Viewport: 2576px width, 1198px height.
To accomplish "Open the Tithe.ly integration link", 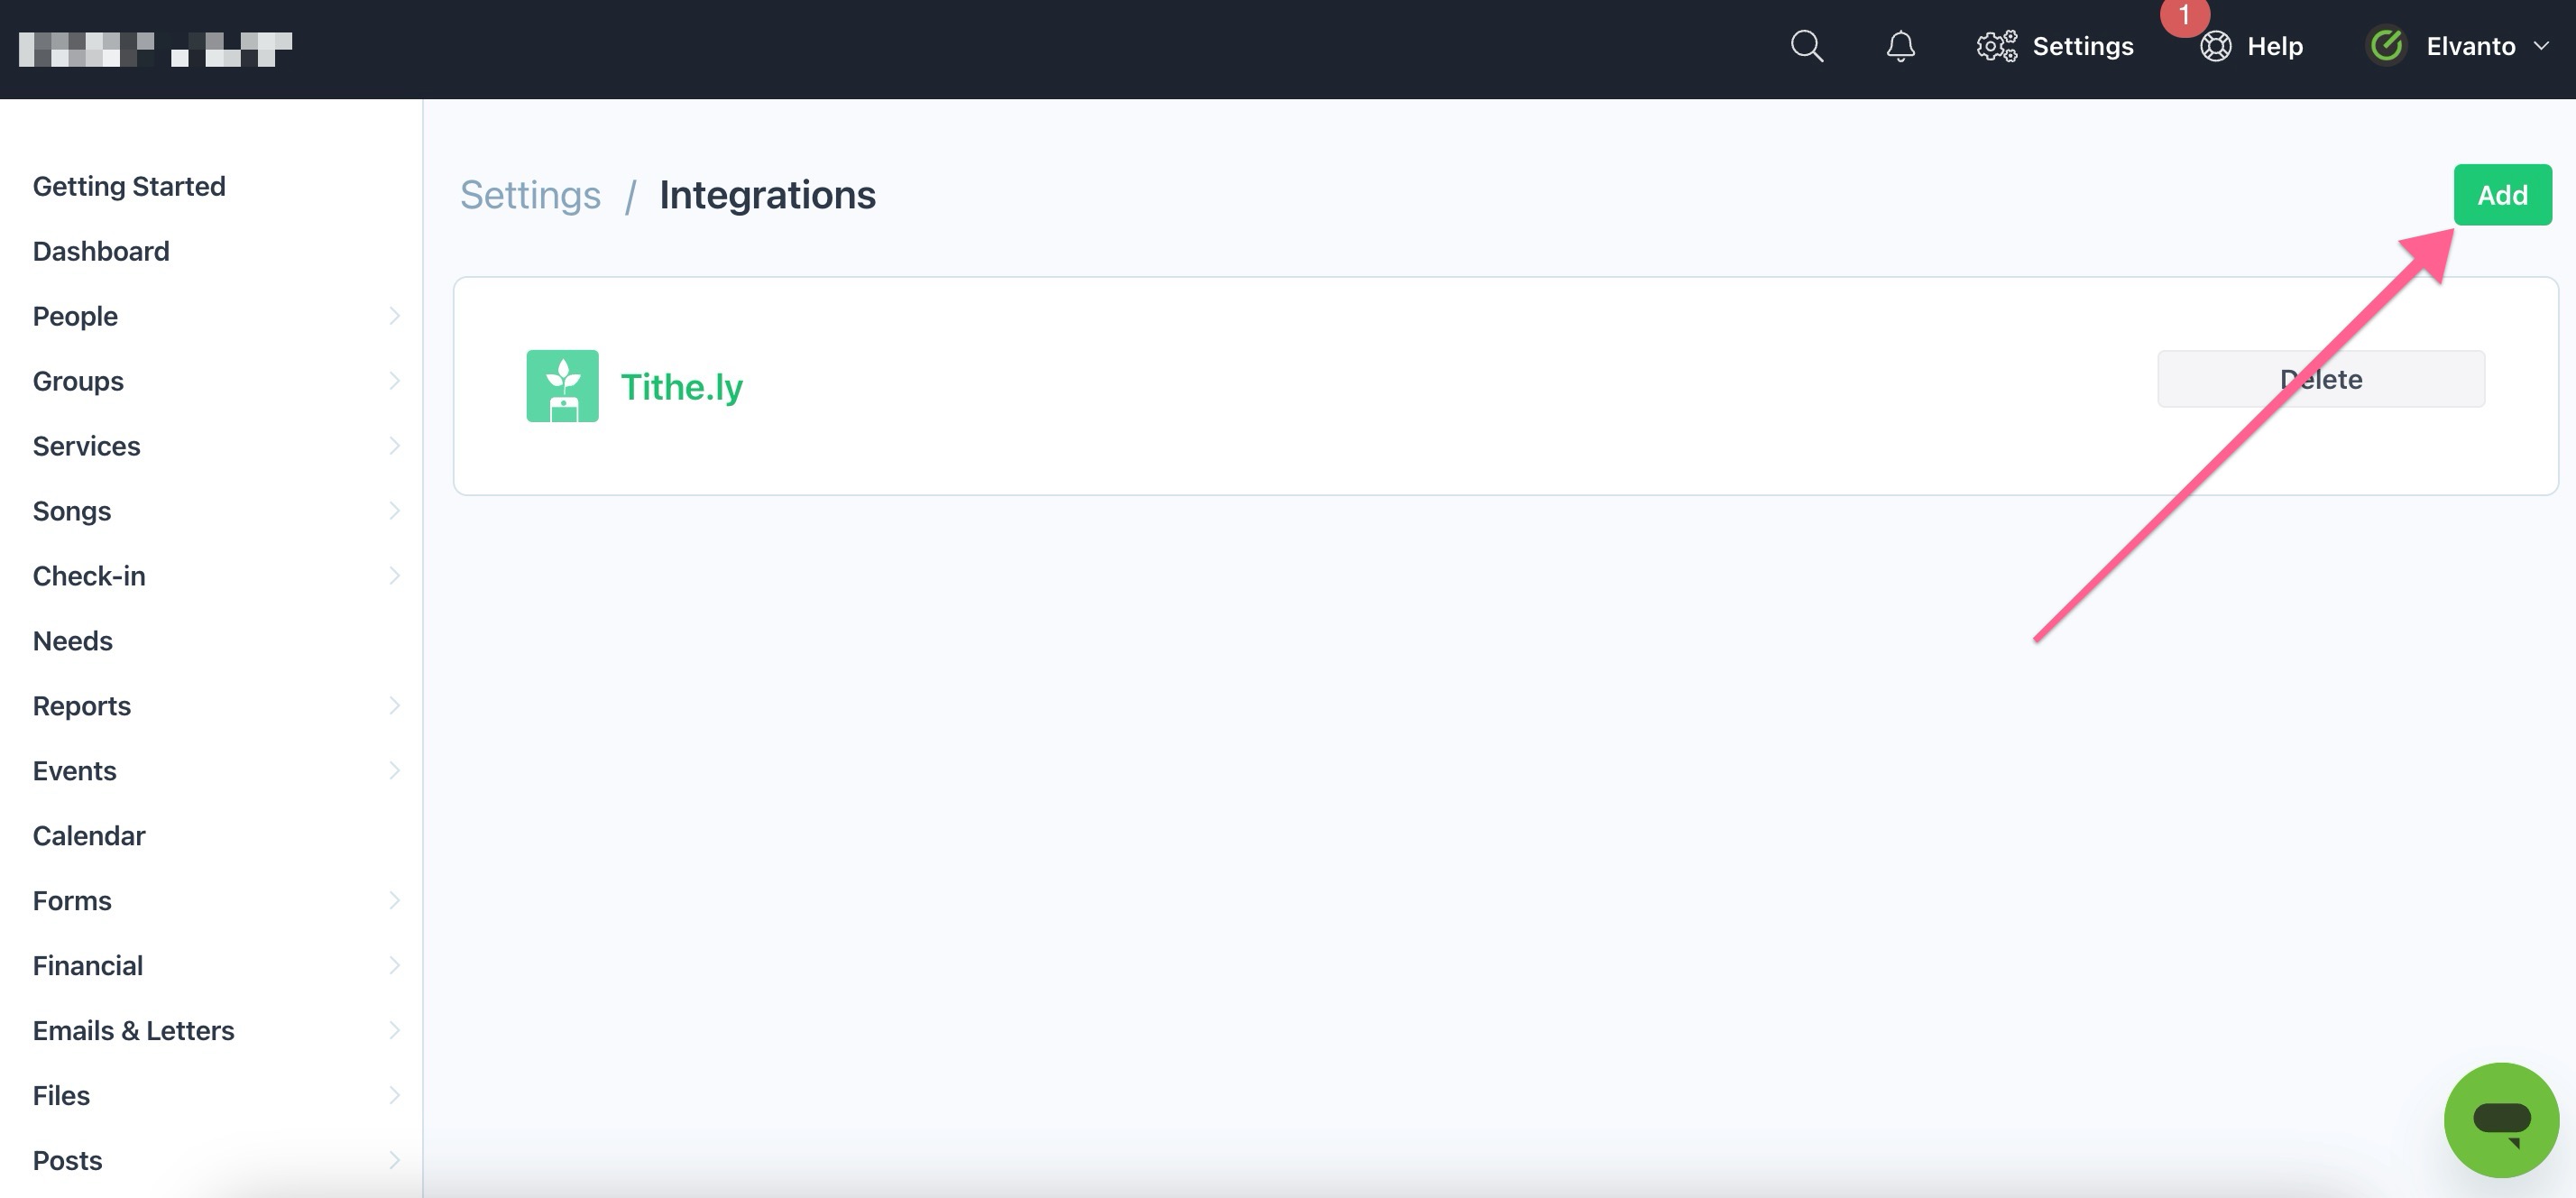I will point(682,386).
